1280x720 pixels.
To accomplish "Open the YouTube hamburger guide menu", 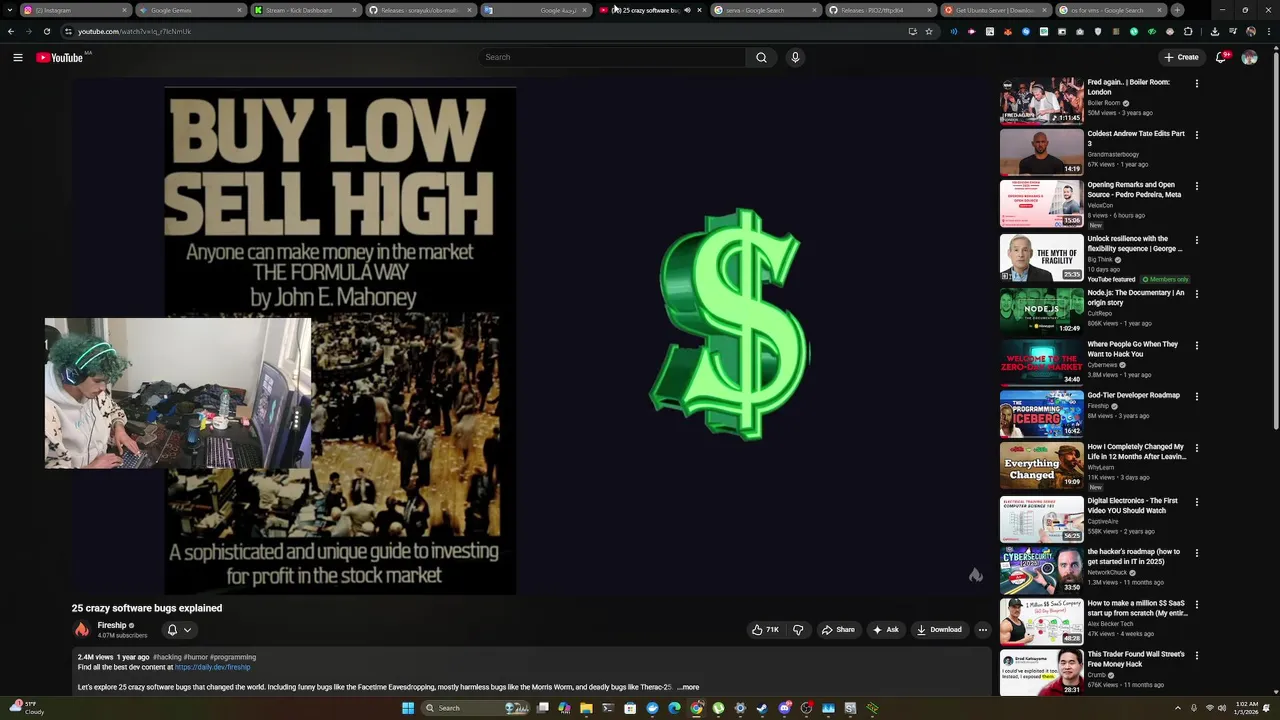I will 17,57.
